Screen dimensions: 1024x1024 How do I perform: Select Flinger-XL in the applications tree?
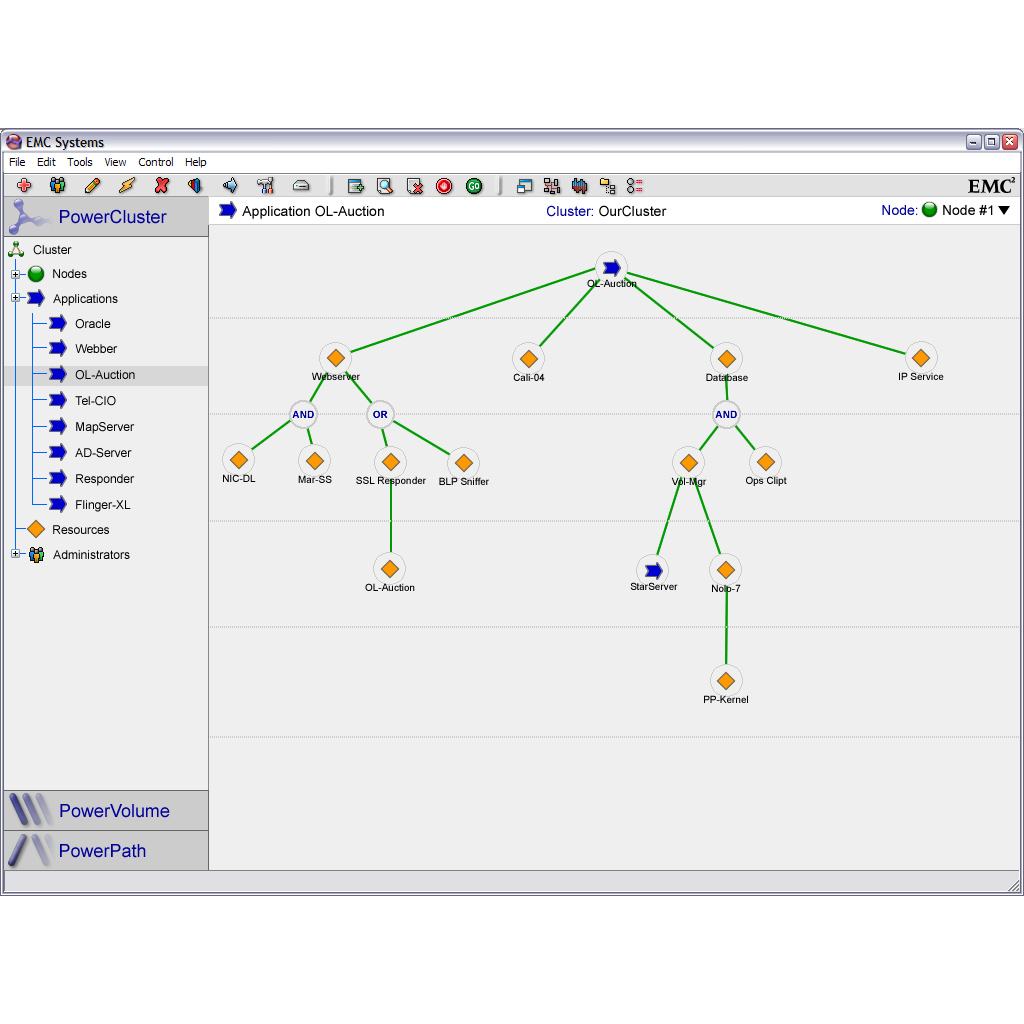(x=103, y=505)
